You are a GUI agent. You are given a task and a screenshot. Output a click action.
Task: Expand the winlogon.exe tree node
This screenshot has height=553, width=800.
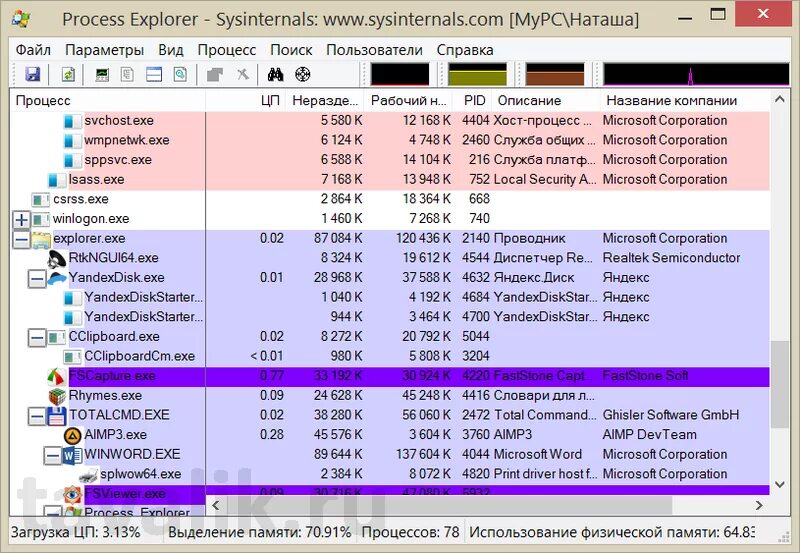click(x=21, y=219)
